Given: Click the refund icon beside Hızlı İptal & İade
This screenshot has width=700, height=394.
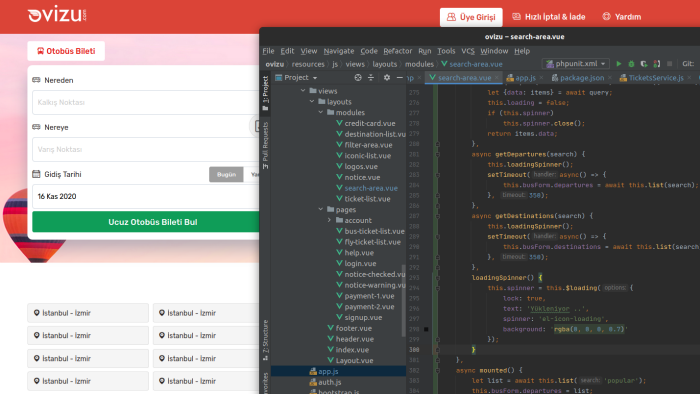Looking at the screenshot, I should pyautogui.click(x=516, y=17).
